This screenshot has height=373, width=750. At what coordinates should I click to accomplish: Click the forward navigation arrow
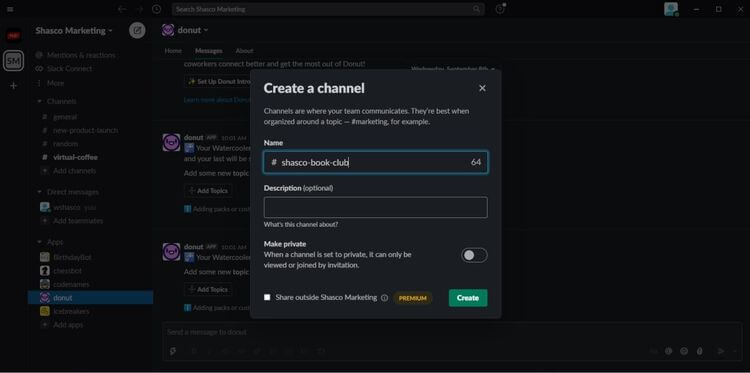[x=139, y=9]
